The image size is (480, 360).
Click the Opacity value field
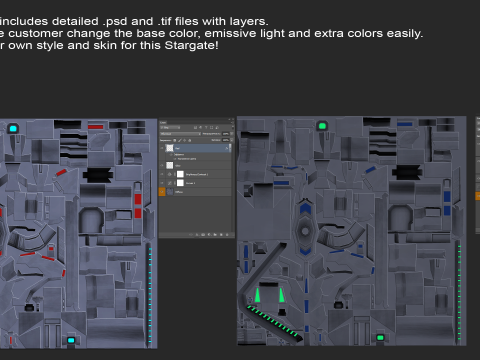226,134
